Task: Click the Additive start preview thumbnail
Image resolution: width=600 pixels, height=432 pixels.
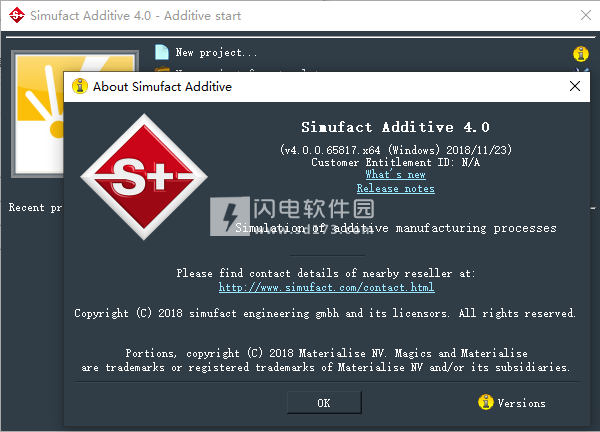Action: point(38,114)
